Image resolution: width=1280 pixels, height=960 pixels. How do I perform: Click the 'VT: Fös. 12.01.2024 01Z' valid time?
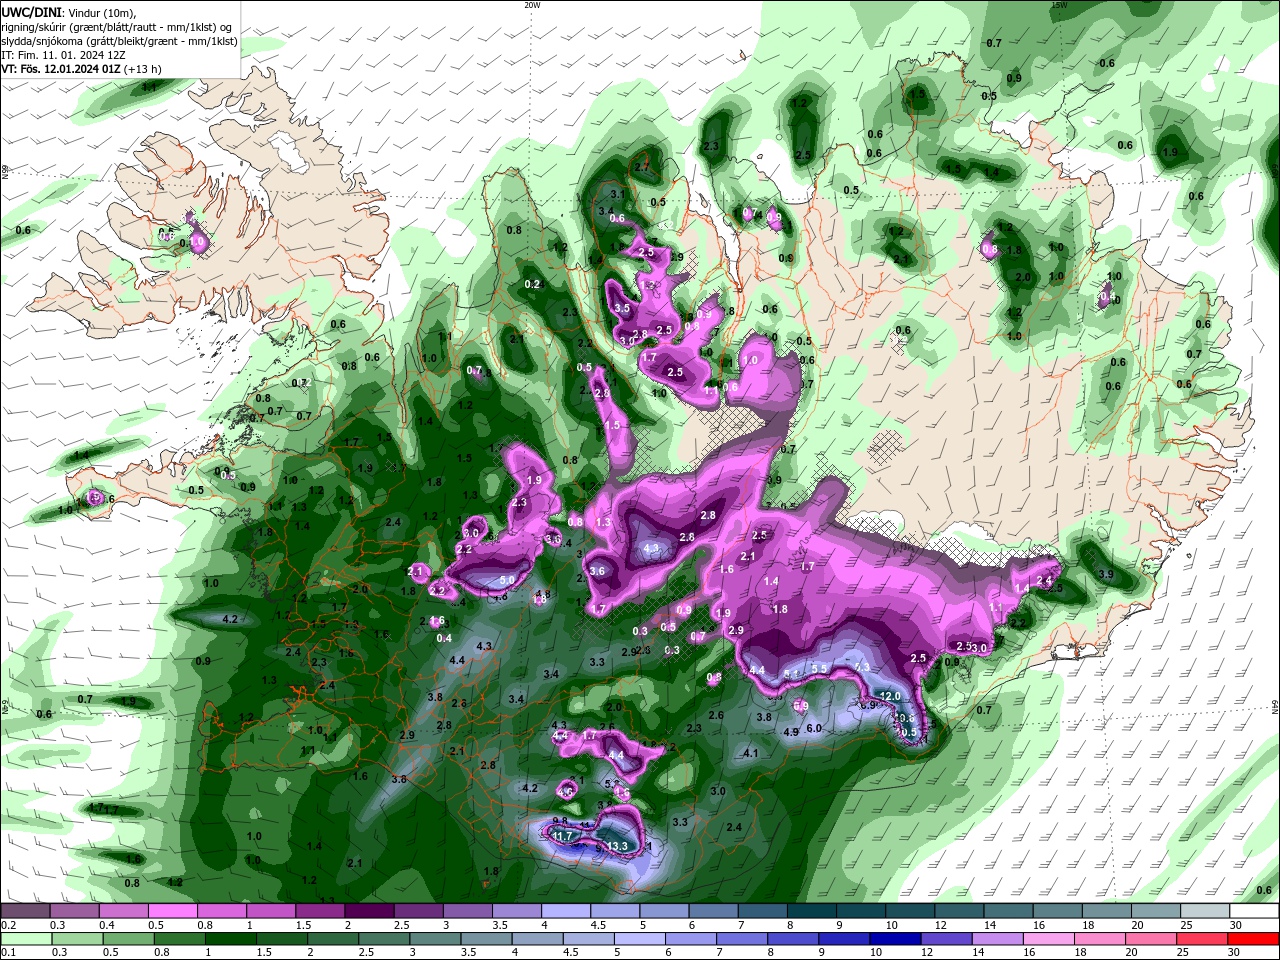(62, 69)
